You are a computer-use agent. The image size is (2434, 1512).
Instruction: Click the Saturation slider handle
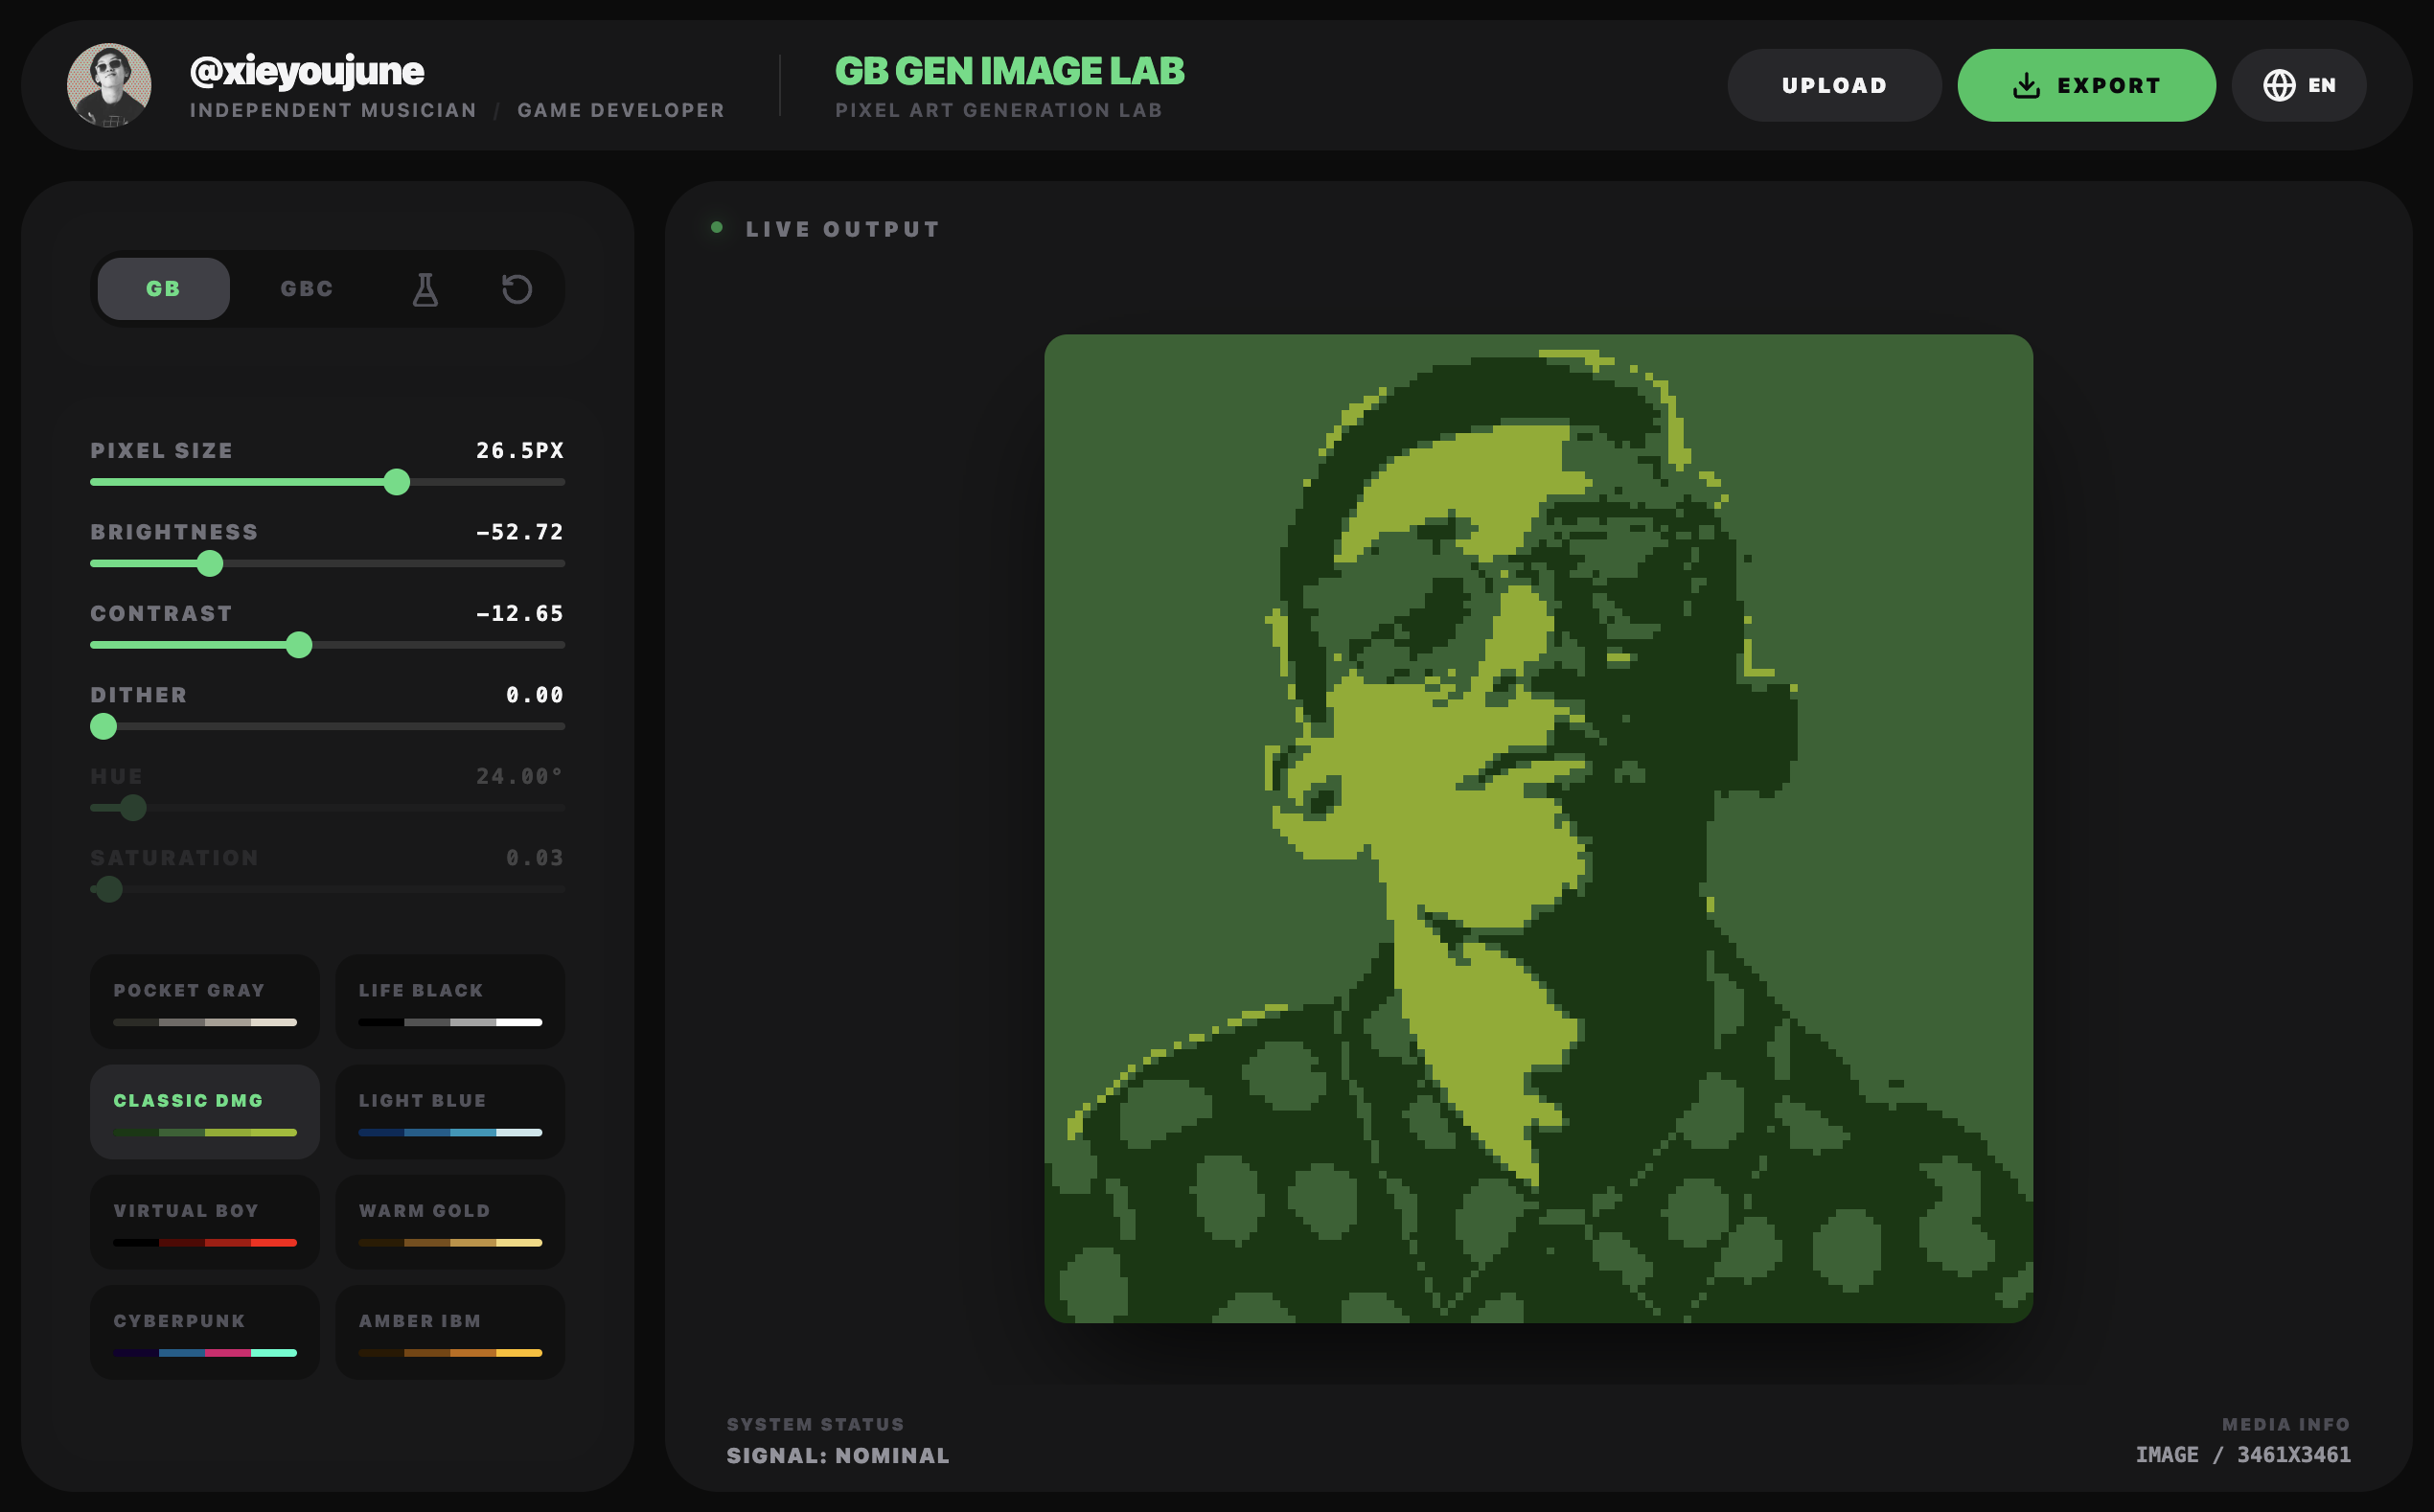coord(109,889)
